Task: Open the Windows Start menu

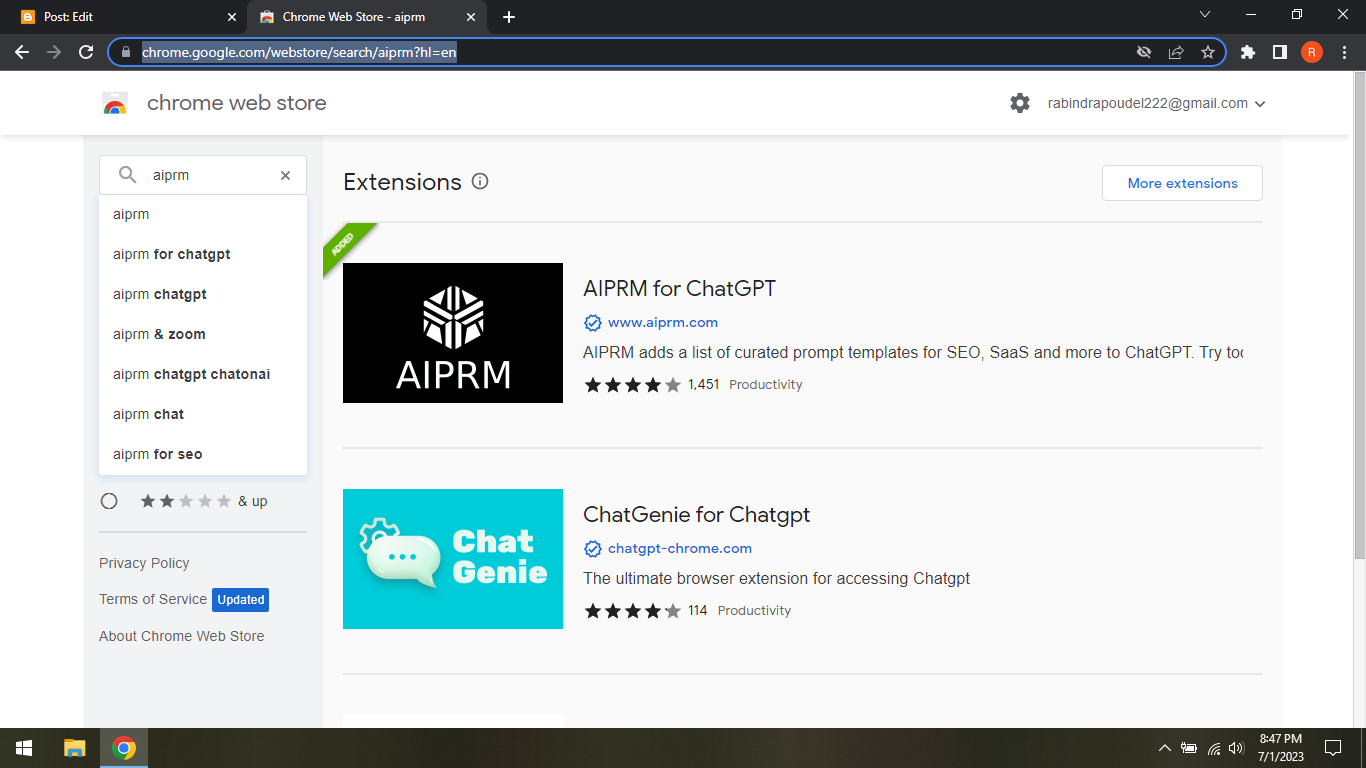Action: [24, 748]
